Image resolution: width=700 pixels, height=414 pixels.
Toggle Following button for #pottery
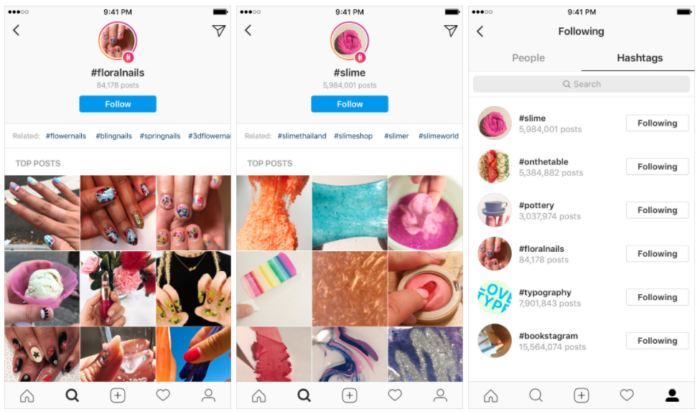pyautogui.click(x=657, y=210)
